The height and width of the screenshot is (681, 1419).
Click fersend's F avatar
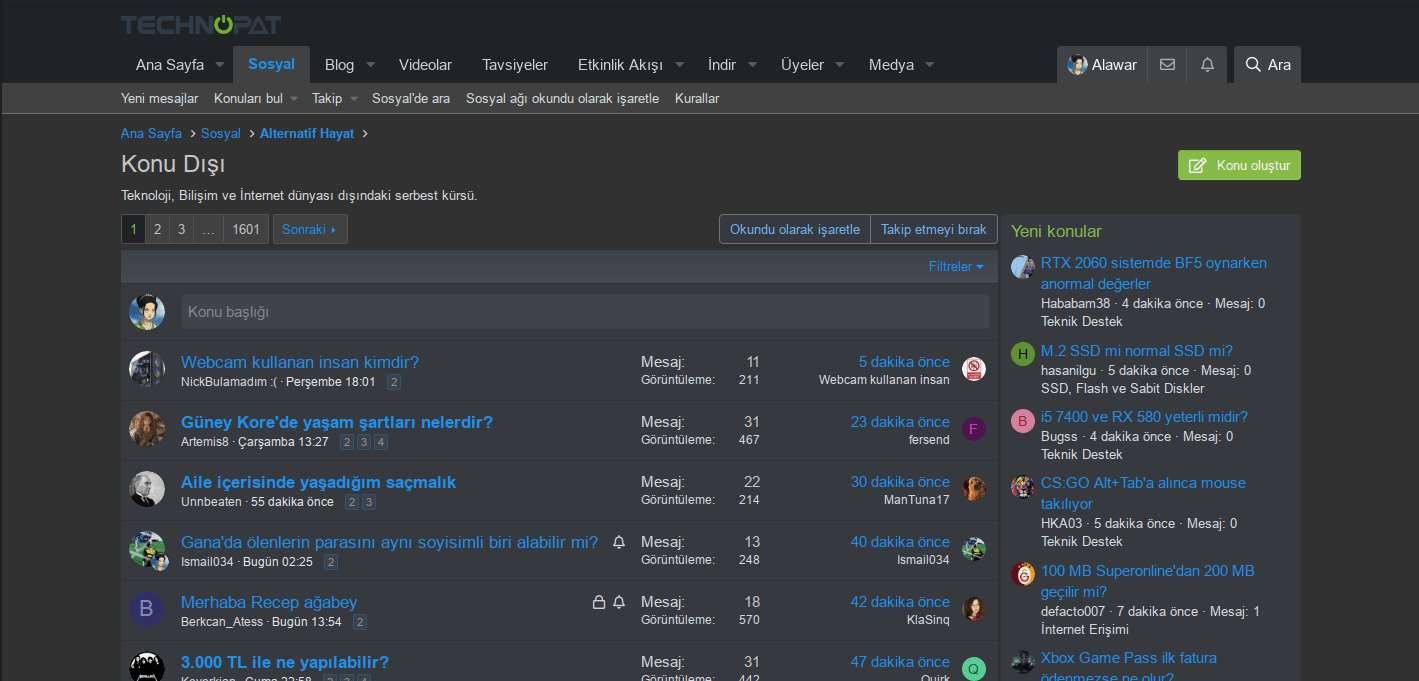click(974, 429)
